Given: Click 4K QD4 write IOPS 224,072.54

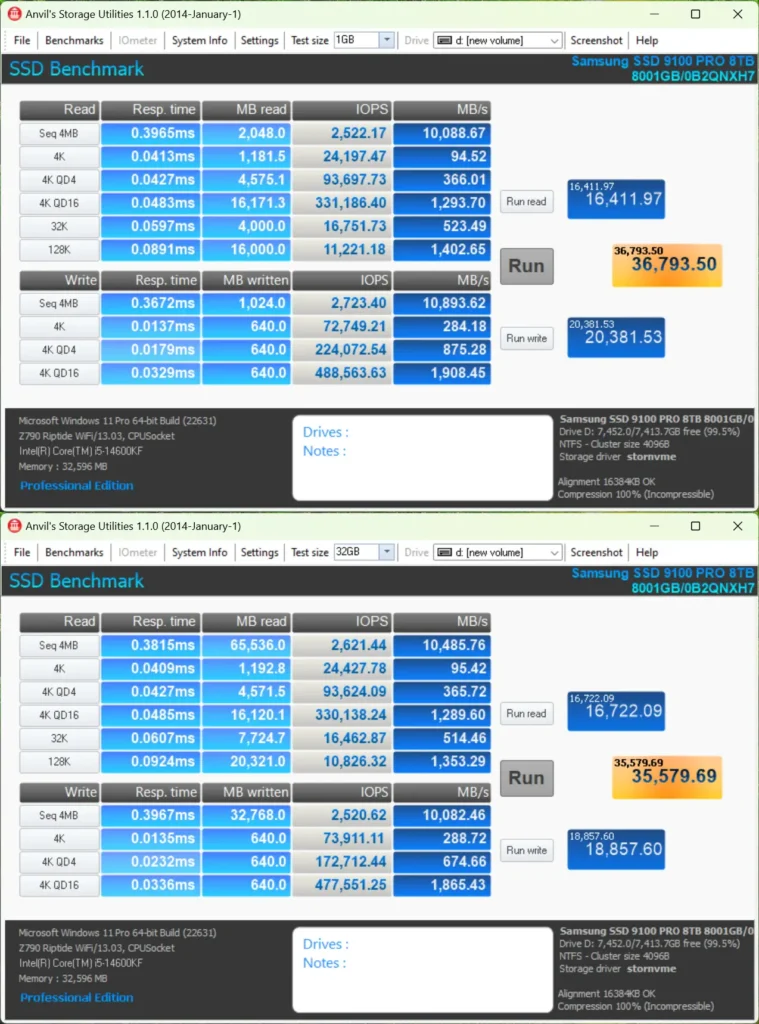Looking at the screenshot, I should click(x=342, y=350).
